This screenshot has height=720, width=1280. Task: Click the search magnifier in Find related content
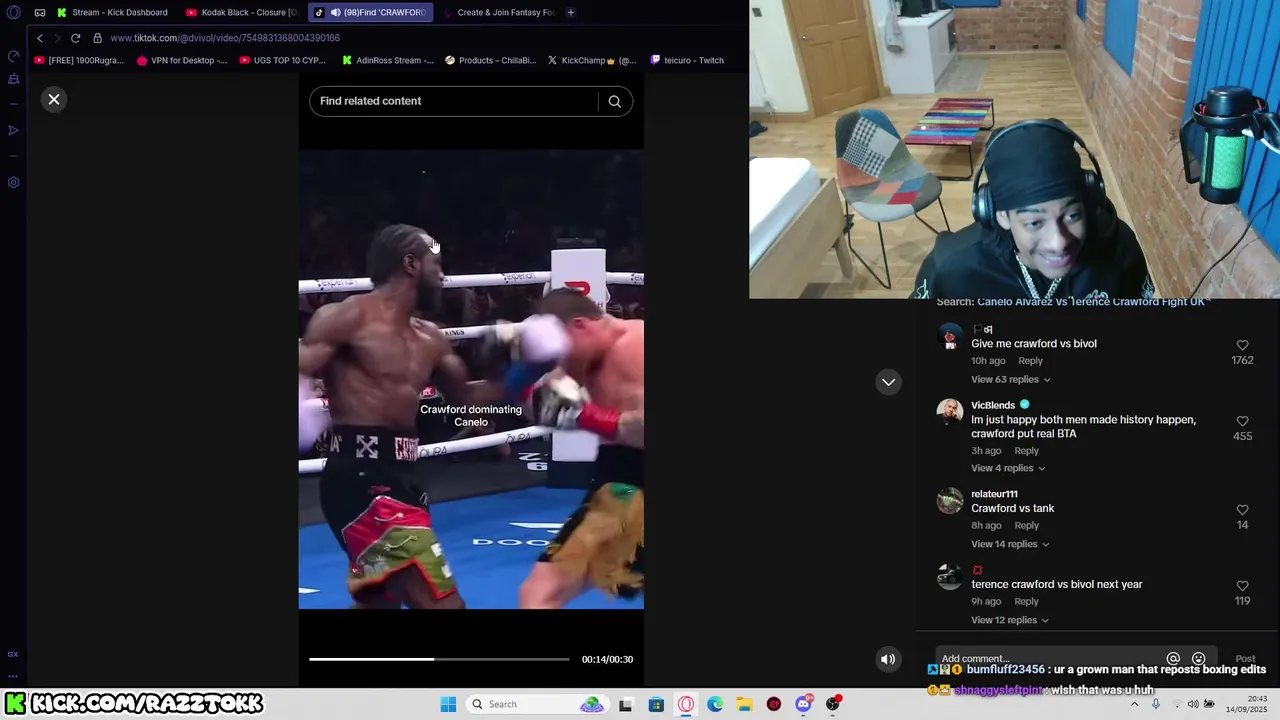[x=615, y=101]
